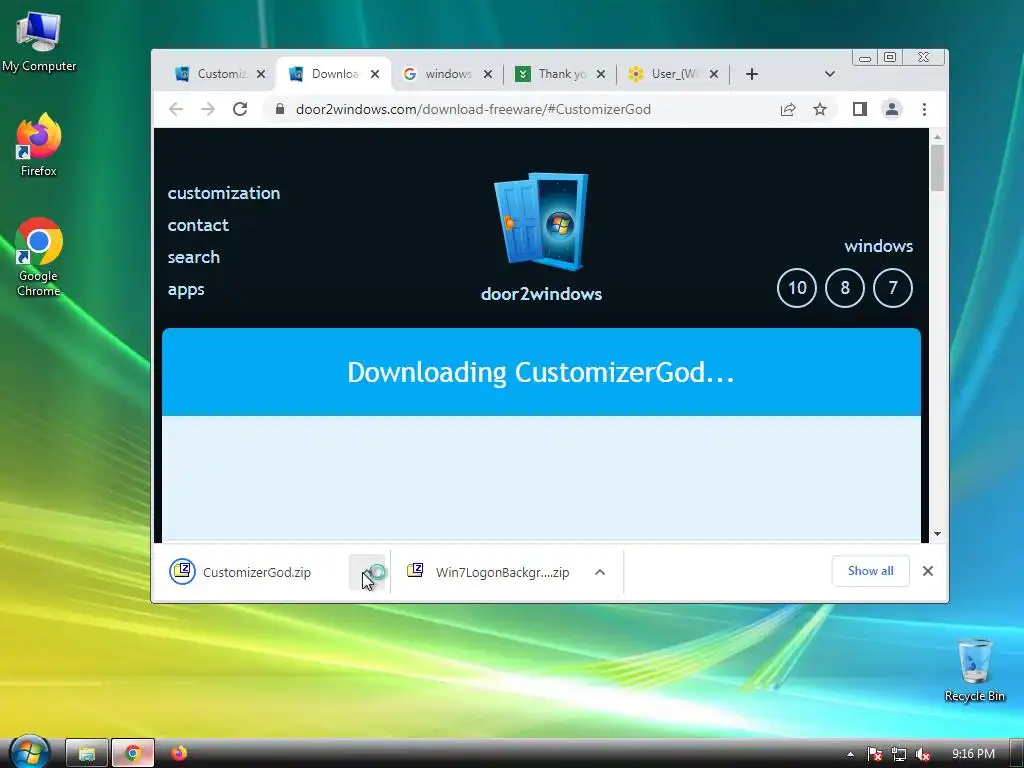Select Windows 10 circle button
This screenshot has height=768, width=1024.
pos(797,287)
